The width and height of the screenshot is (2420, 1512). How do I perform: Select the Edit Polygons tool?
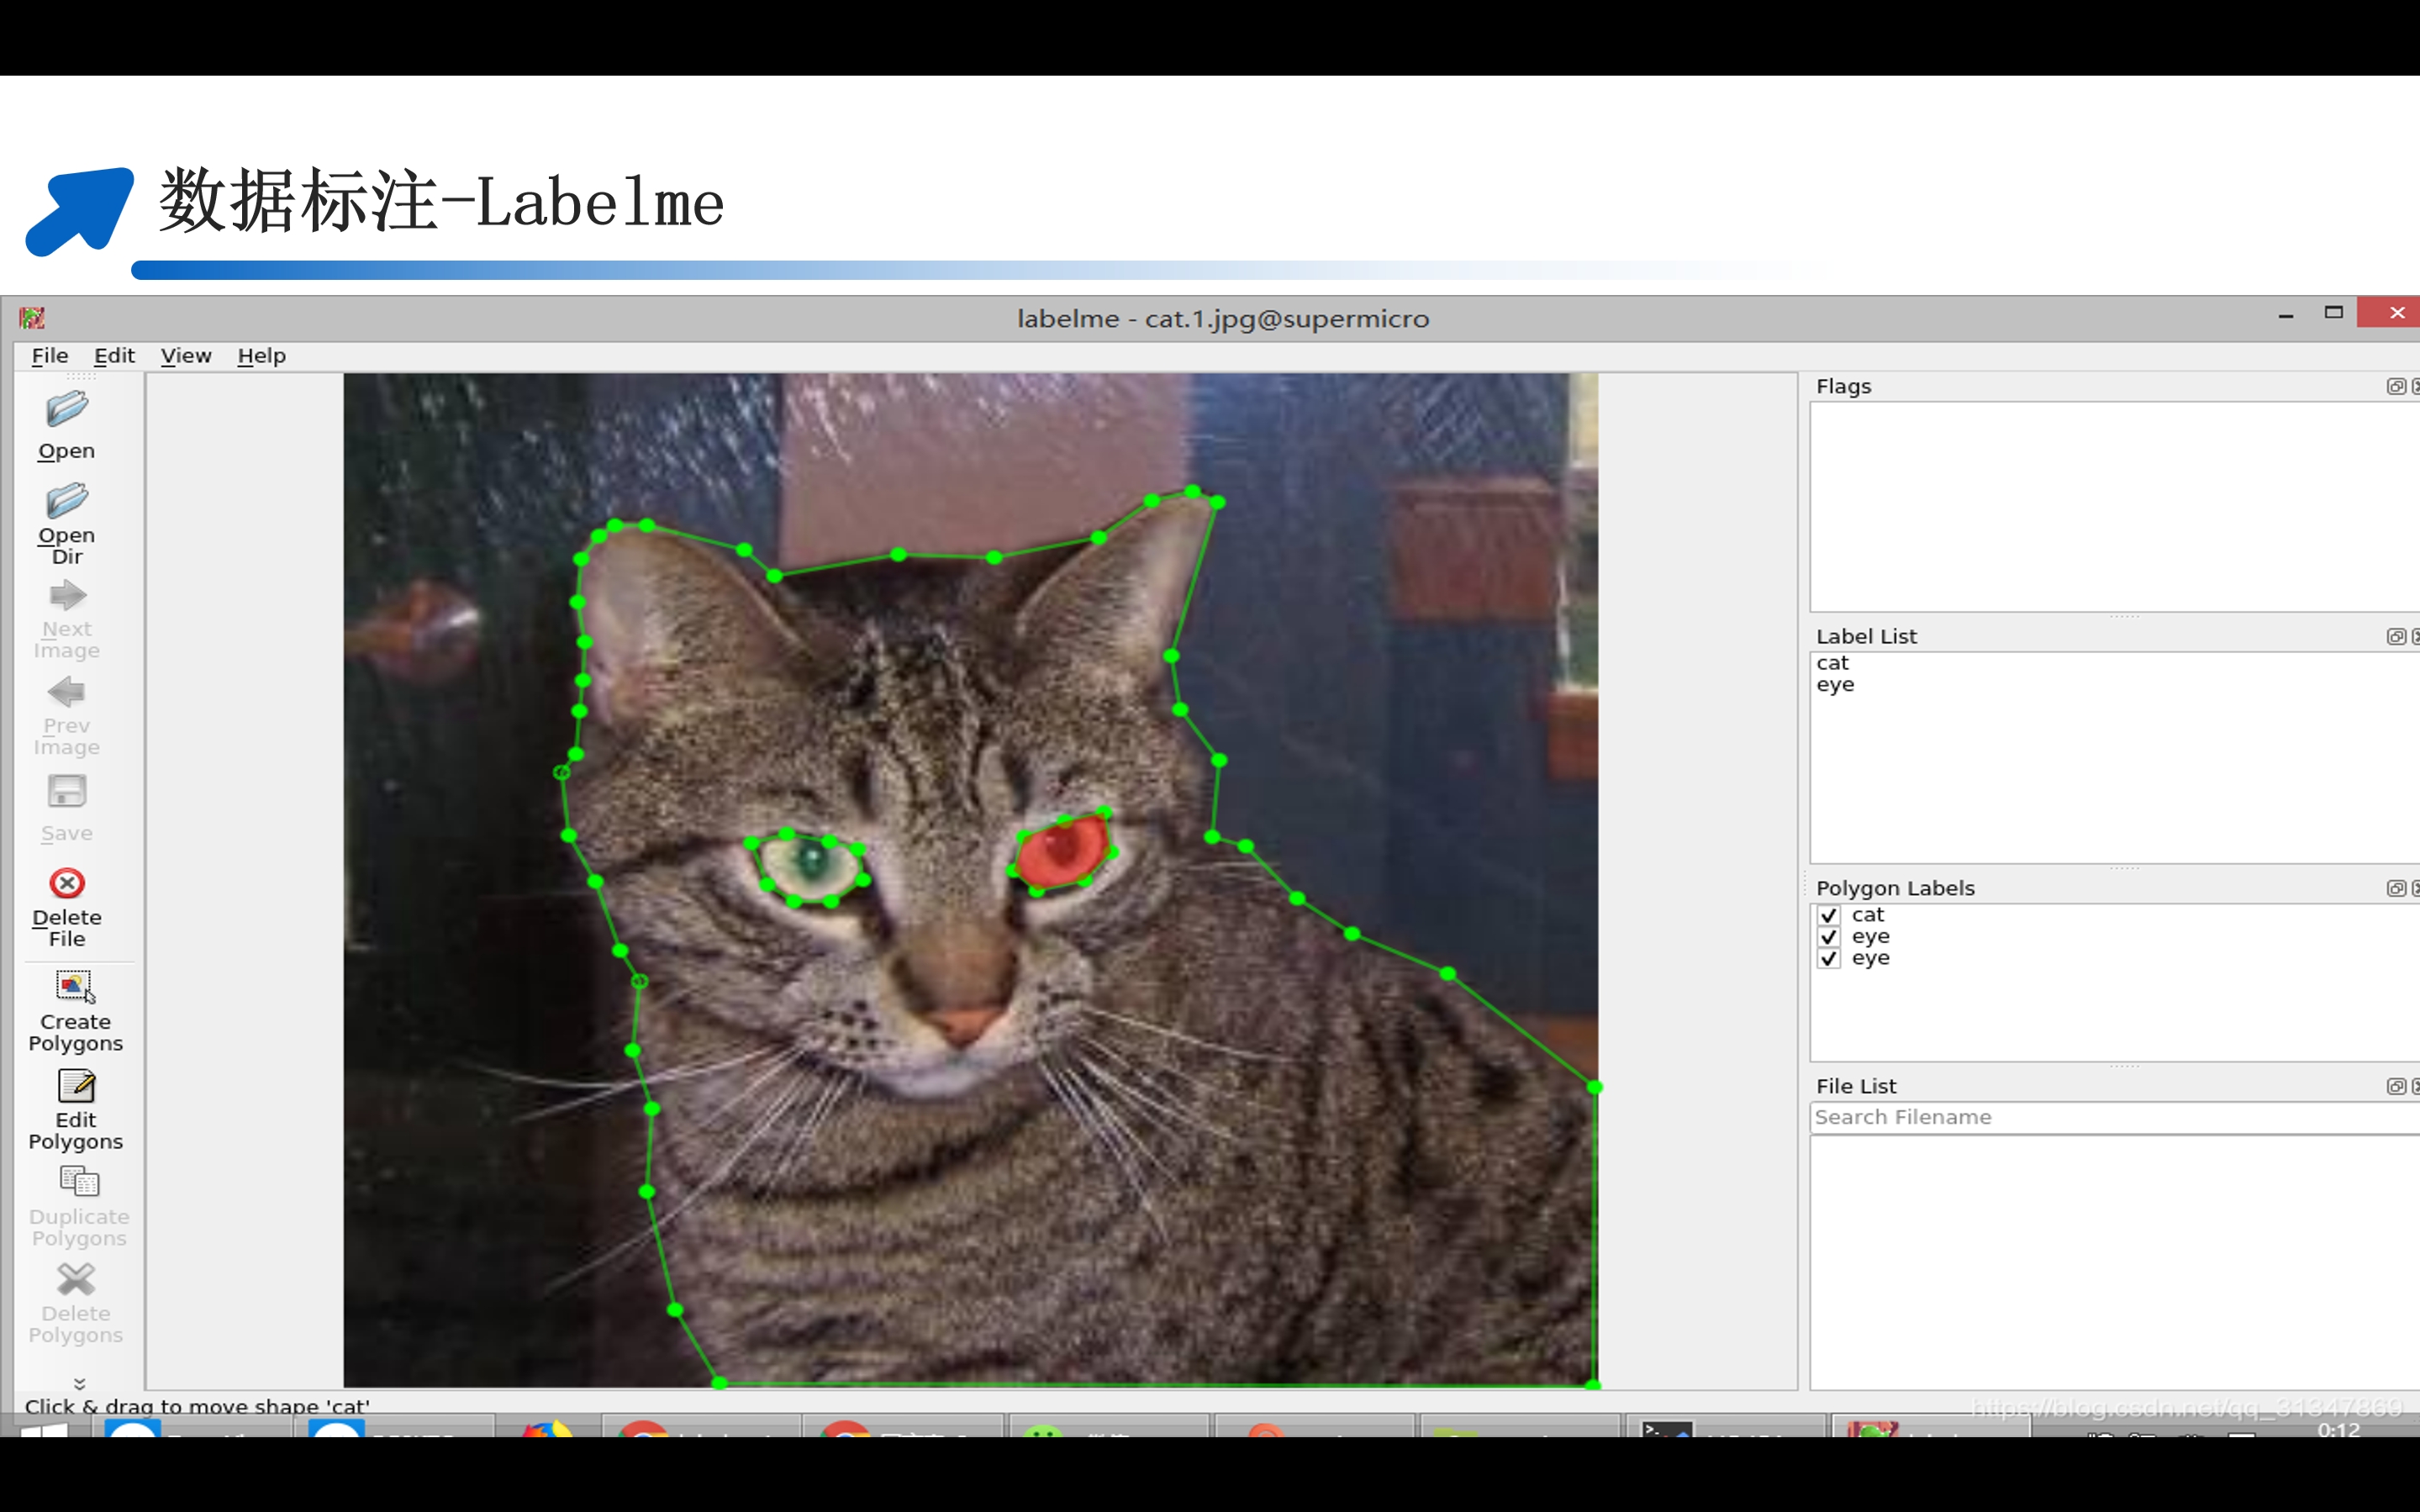click(x=75, y=1087)
